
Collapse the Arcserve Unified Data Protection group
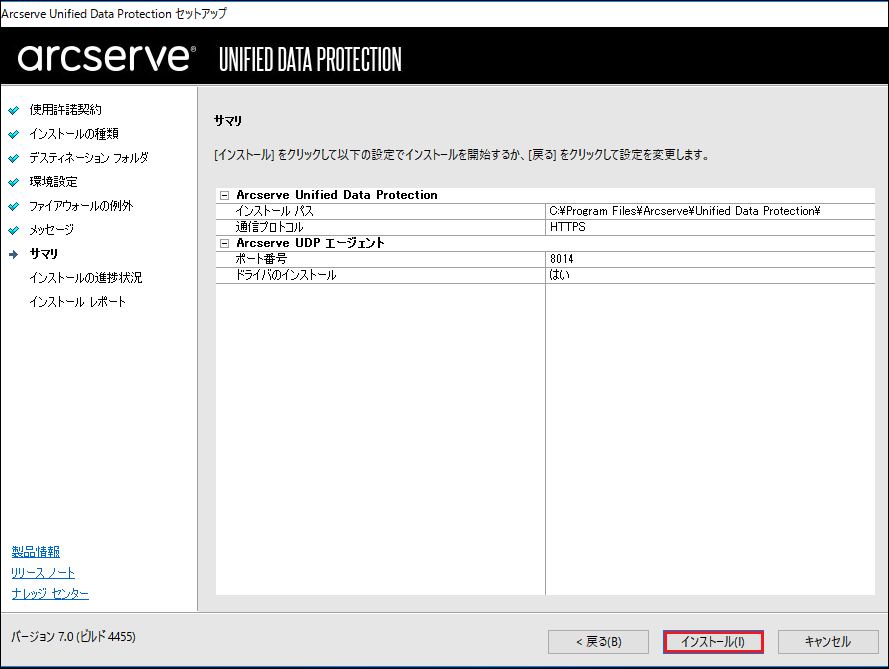tap(225, 195)
